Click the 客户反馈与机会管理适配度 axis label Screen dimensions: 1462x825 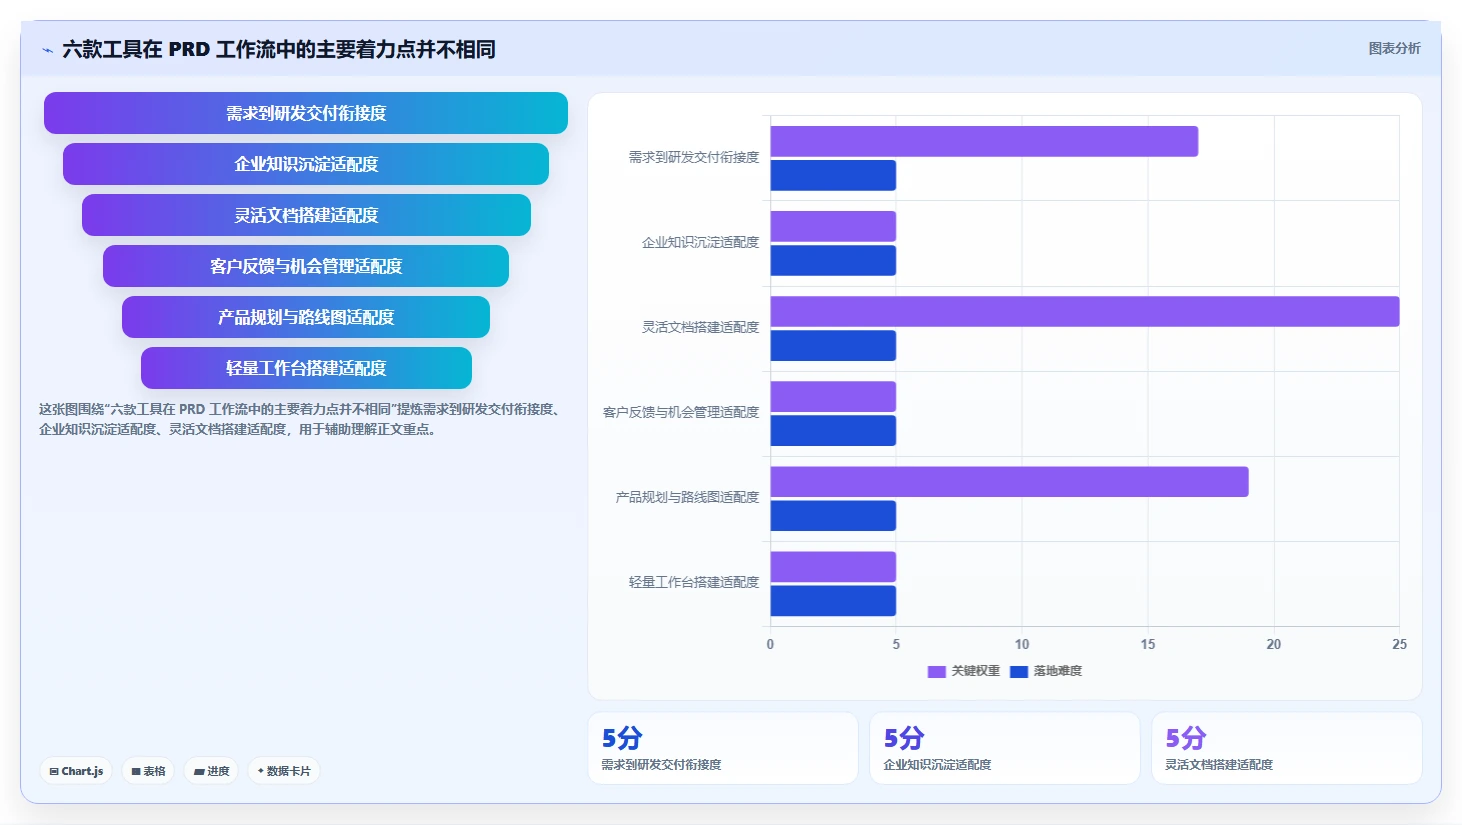point(680,412)
